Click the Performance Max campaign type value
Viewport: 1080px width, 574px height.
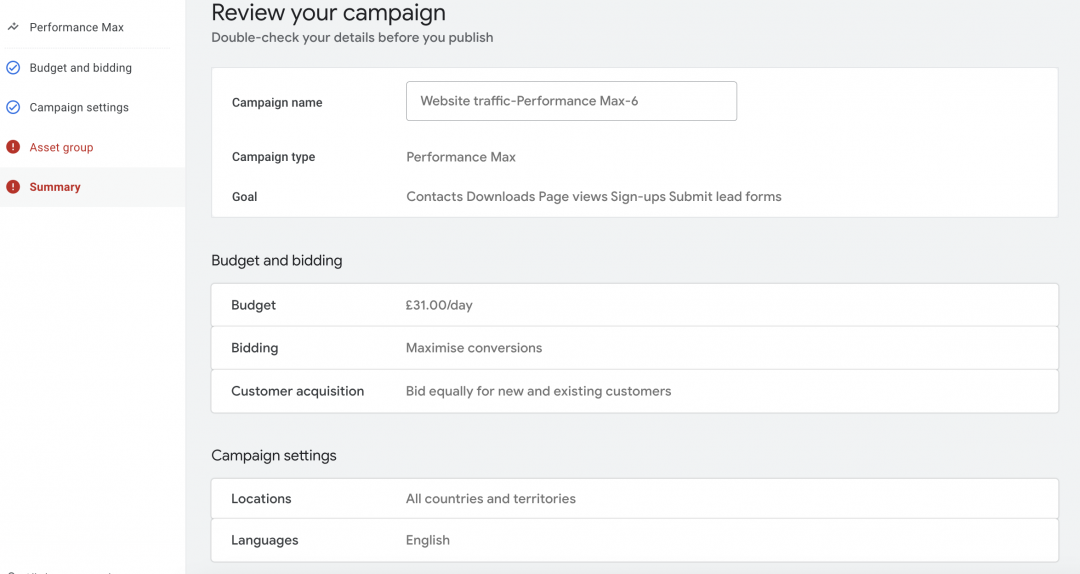click(461, 157)
